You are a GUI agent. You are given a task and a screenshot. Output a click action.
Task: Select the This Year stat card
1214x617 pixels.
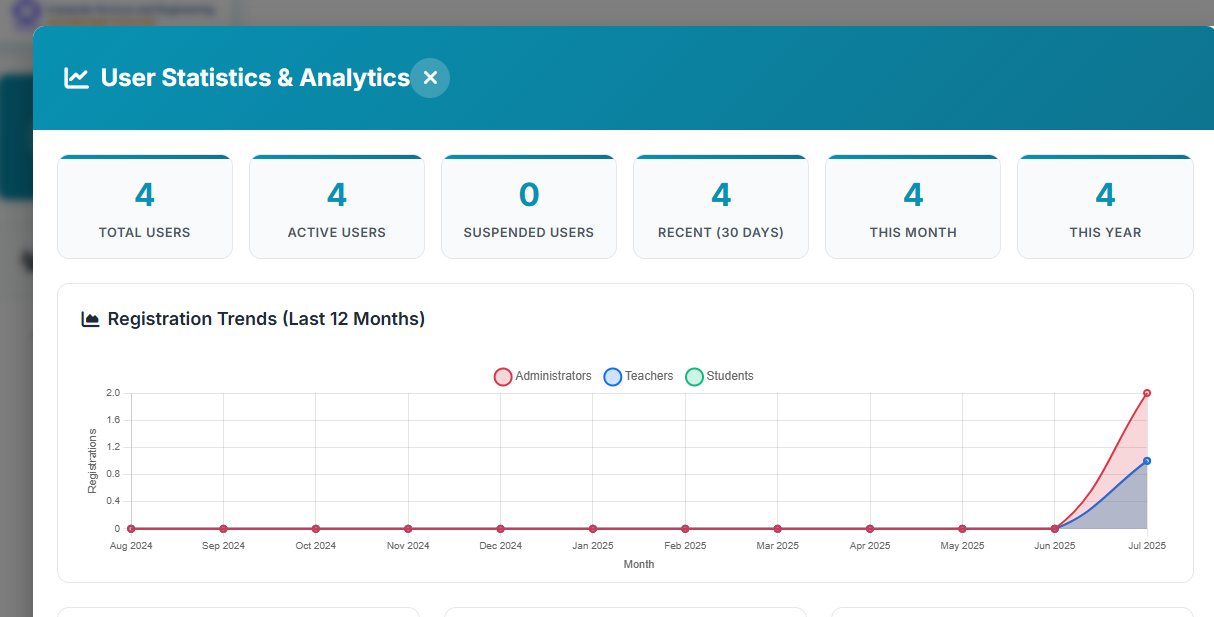tap(1105, 208)
